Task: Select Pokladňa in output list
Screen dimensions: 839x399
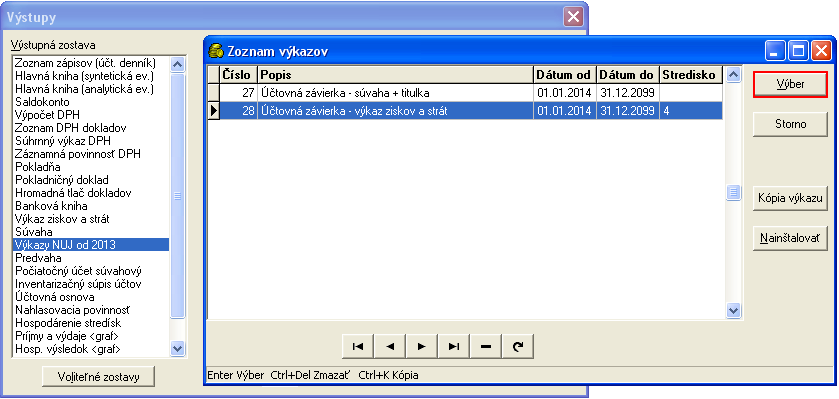Action: click(x=91, y=167)
